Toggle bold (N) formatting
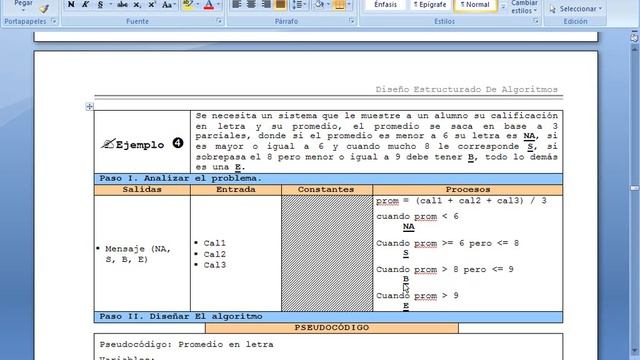640x360 pixels. (71, 4)
